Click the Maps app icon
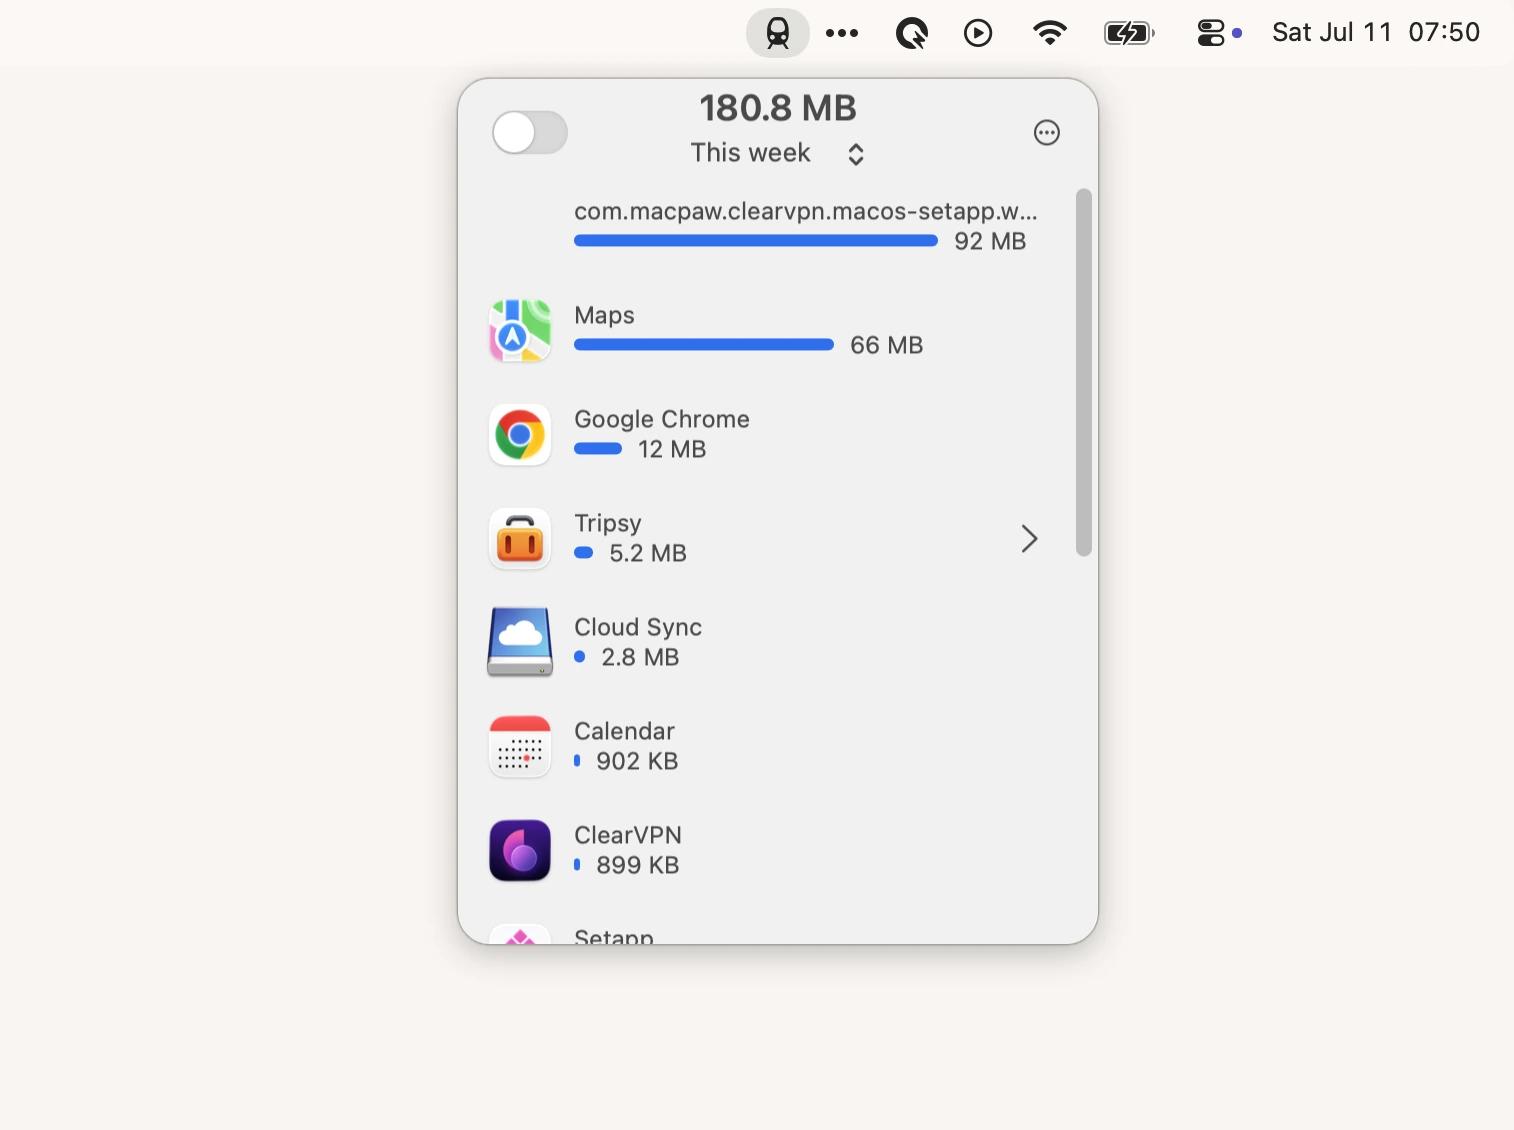This screenshot has height=1130, width=1514. coord(520,330)
